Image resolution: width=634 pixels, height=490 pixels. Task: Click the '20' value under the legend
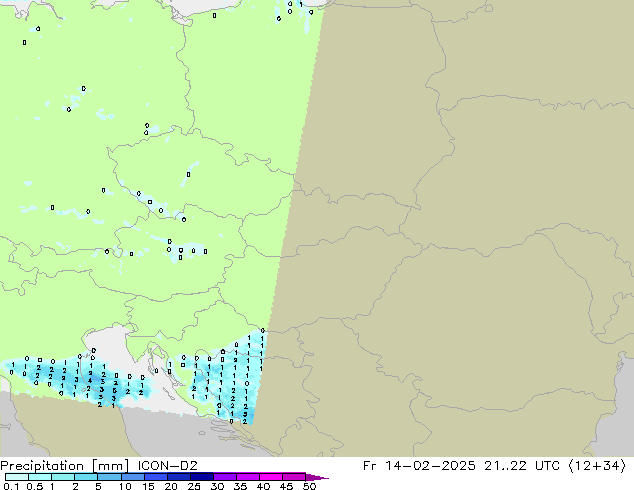pyautogui.click(x=170, y=486)
